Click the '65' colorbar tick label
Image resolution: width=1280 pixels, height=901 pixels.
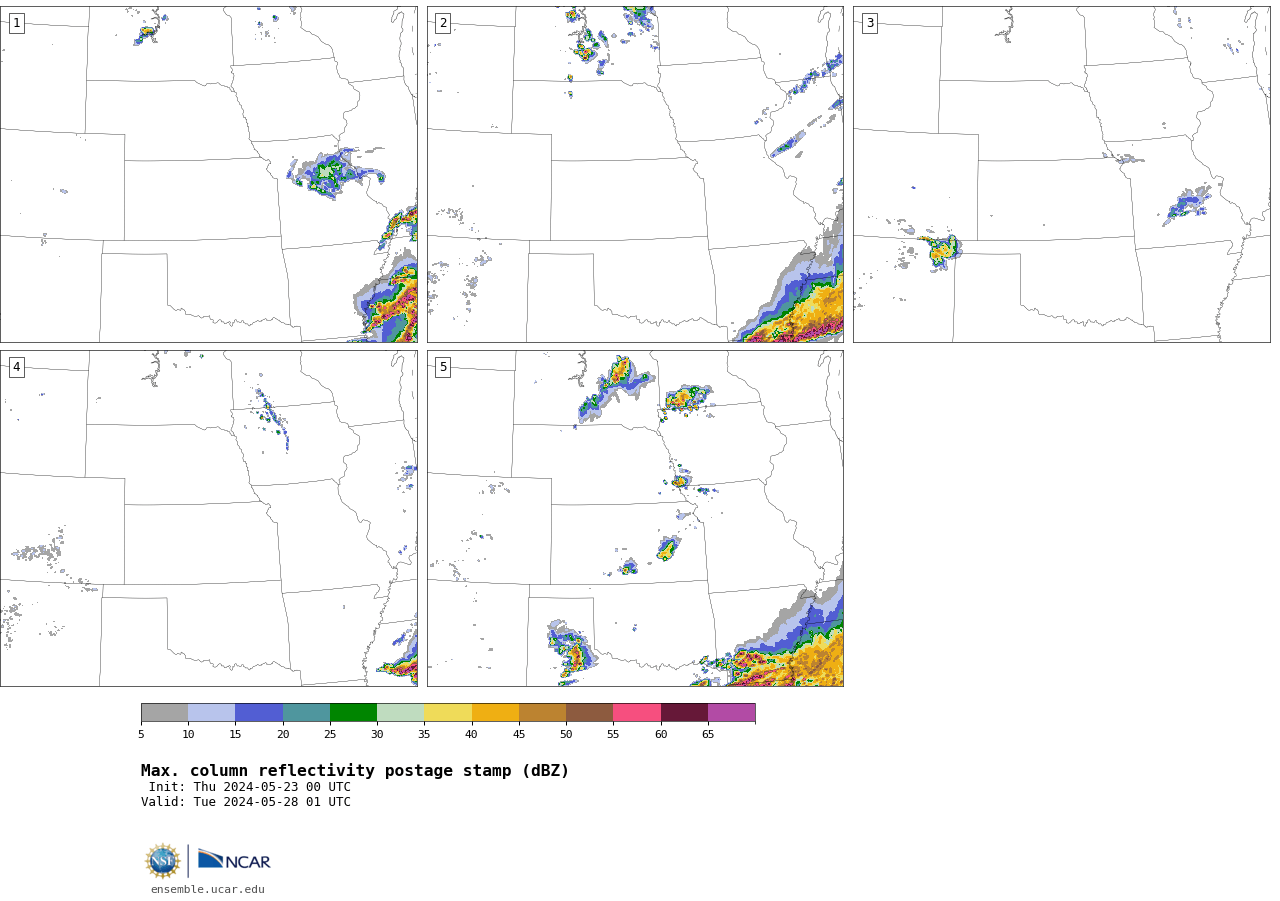[708, 735]
